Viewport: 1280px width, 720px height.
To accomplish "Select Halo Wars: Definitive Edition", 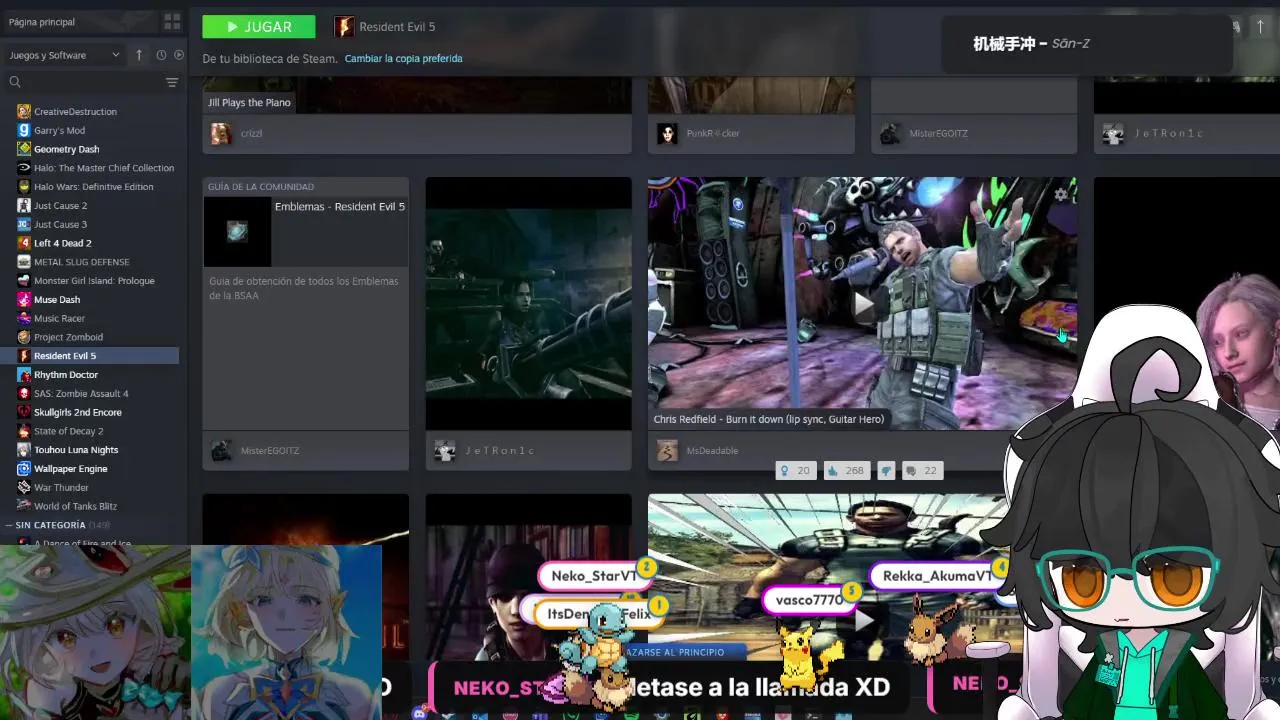I will (x=94, y=187).
